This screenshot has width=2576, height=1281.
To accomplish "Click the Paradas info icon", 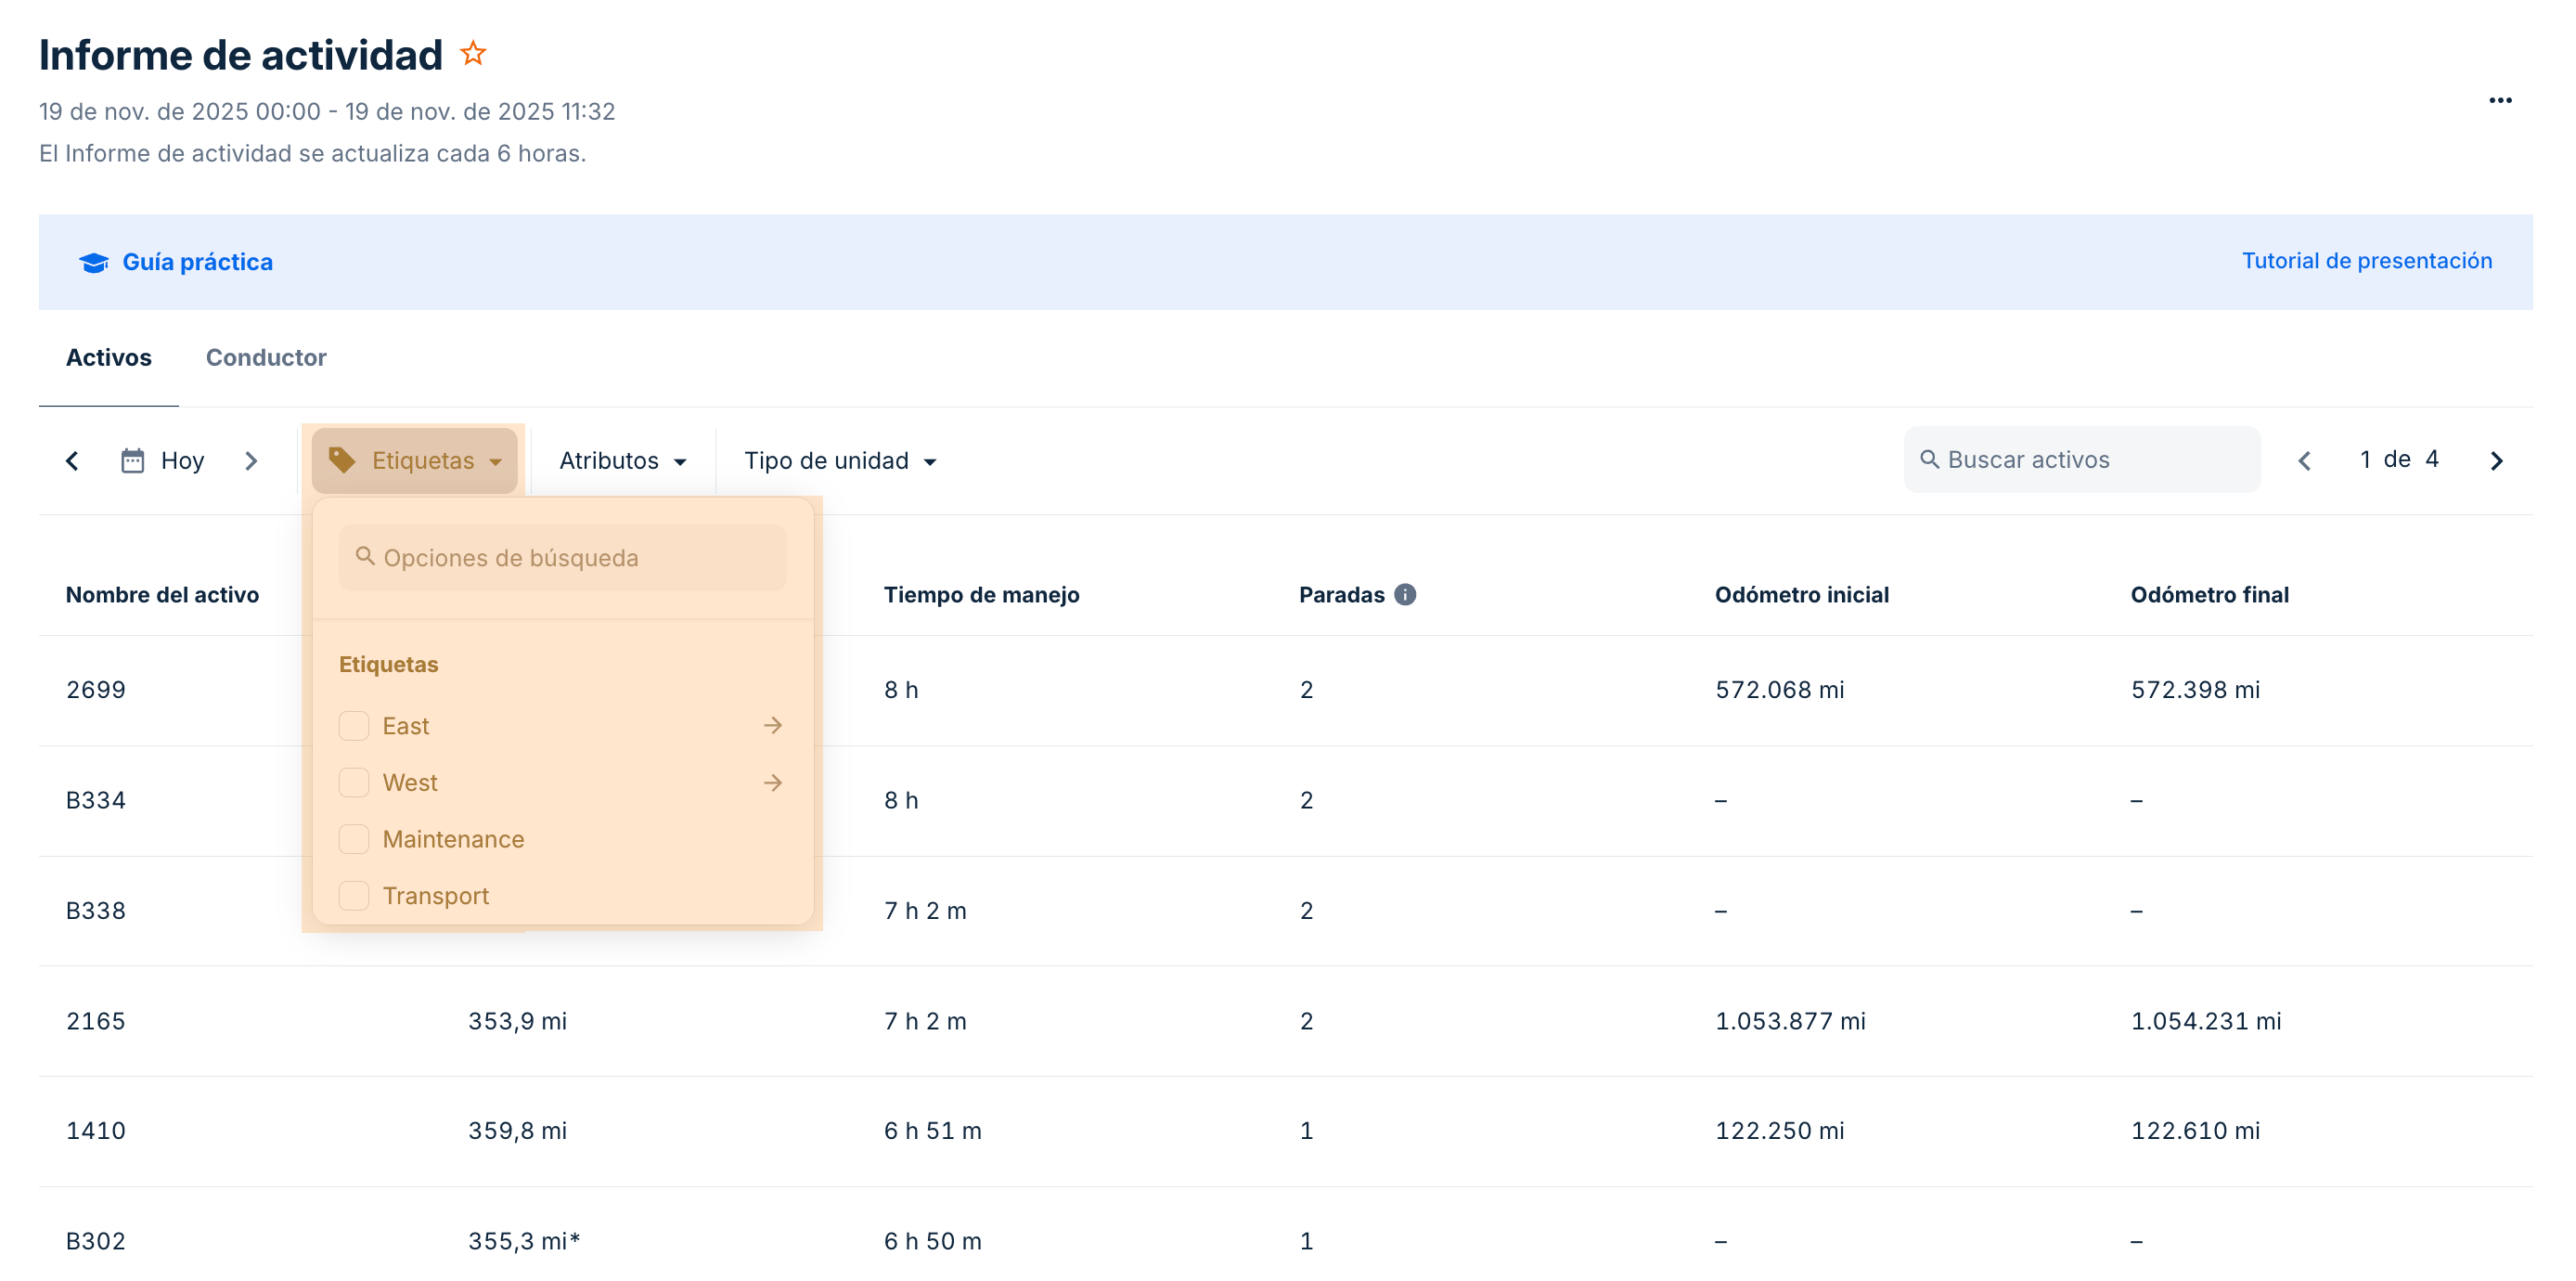I will (1405, 595).
